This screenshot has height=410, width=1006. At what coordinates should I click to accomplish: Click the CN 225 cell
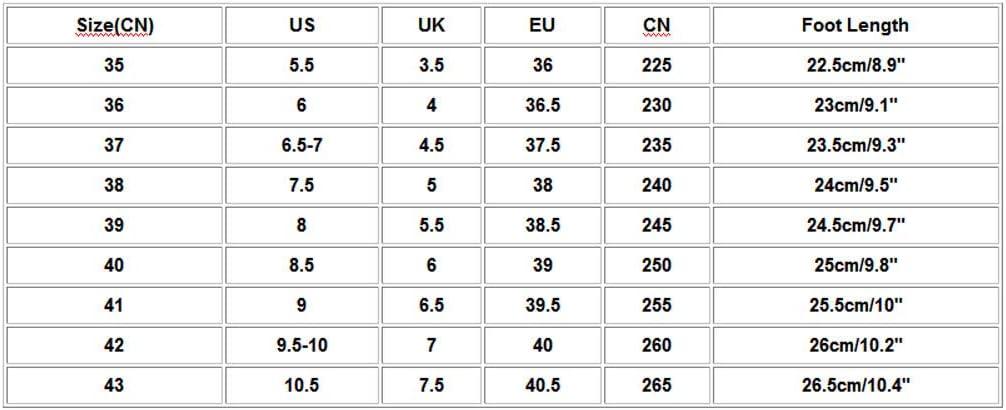[x=656, y=65]
